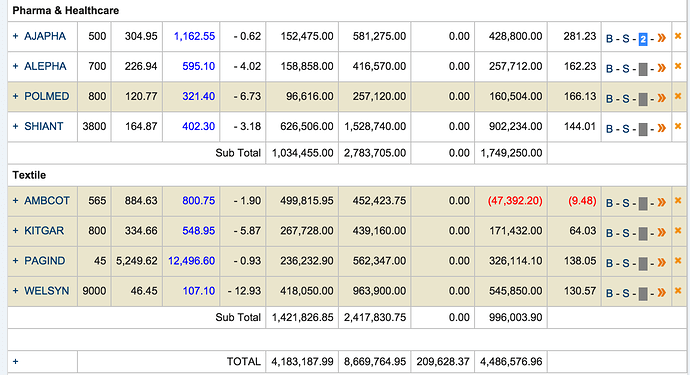The height and width of the screenshot is (375, 690).
Task: Click POLMED price 321.40
Action: [198, 96]
